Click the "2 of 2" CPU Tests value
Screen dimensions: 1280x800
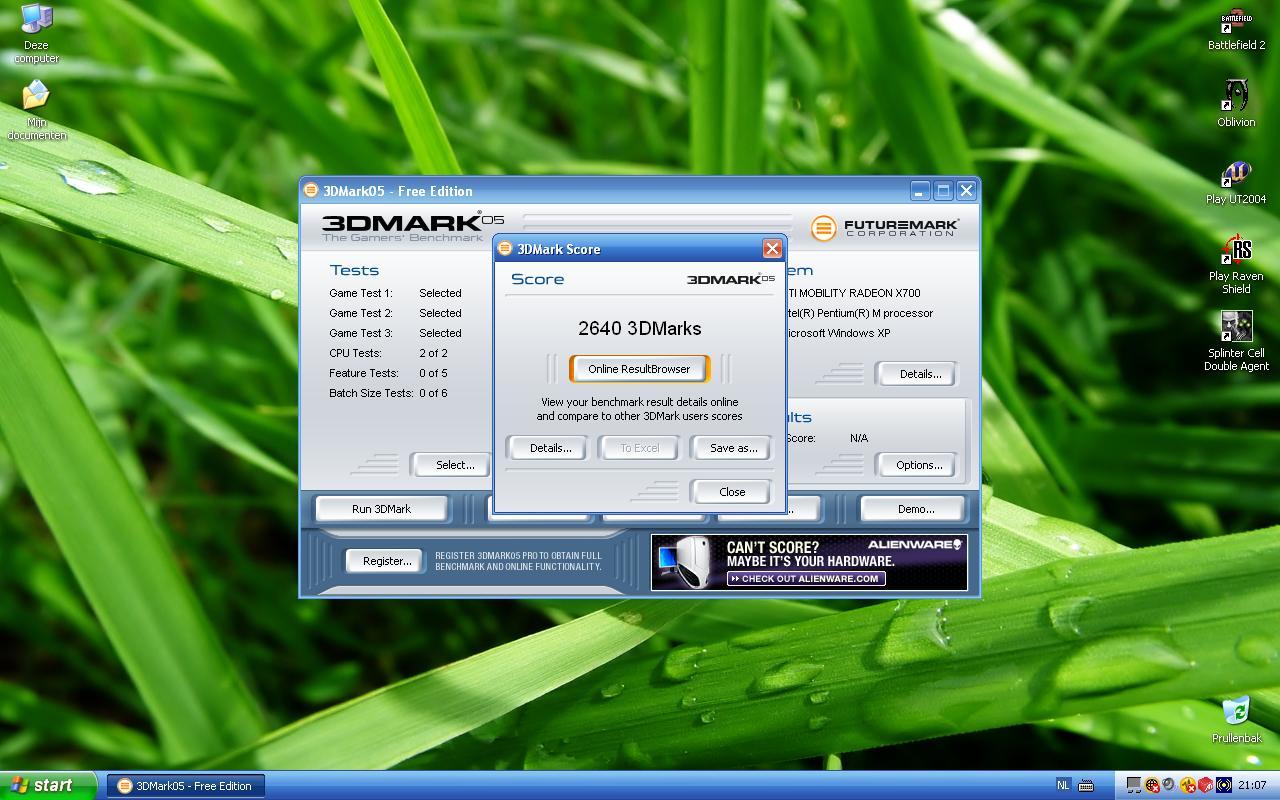pyautogui.click(x=433, y=353)
